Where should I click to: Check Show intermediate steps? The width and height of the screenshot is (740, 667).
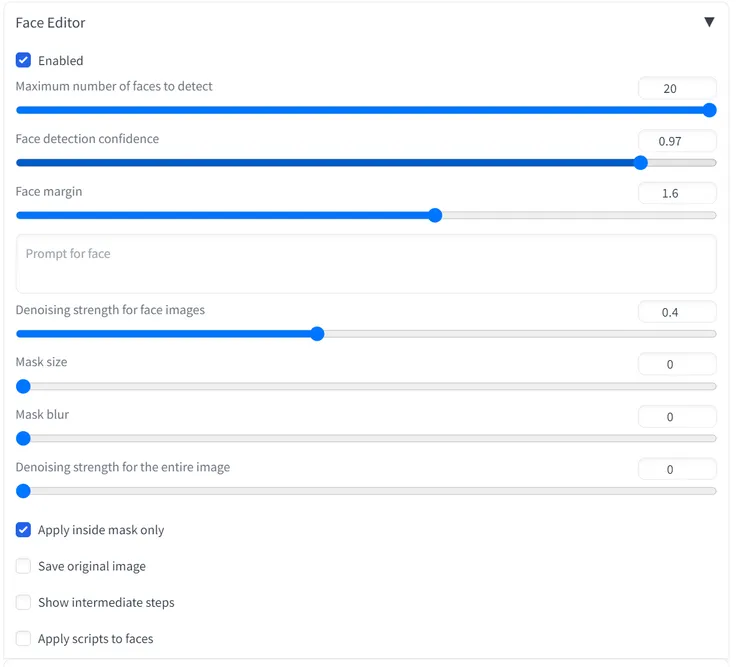pos(24,603)
